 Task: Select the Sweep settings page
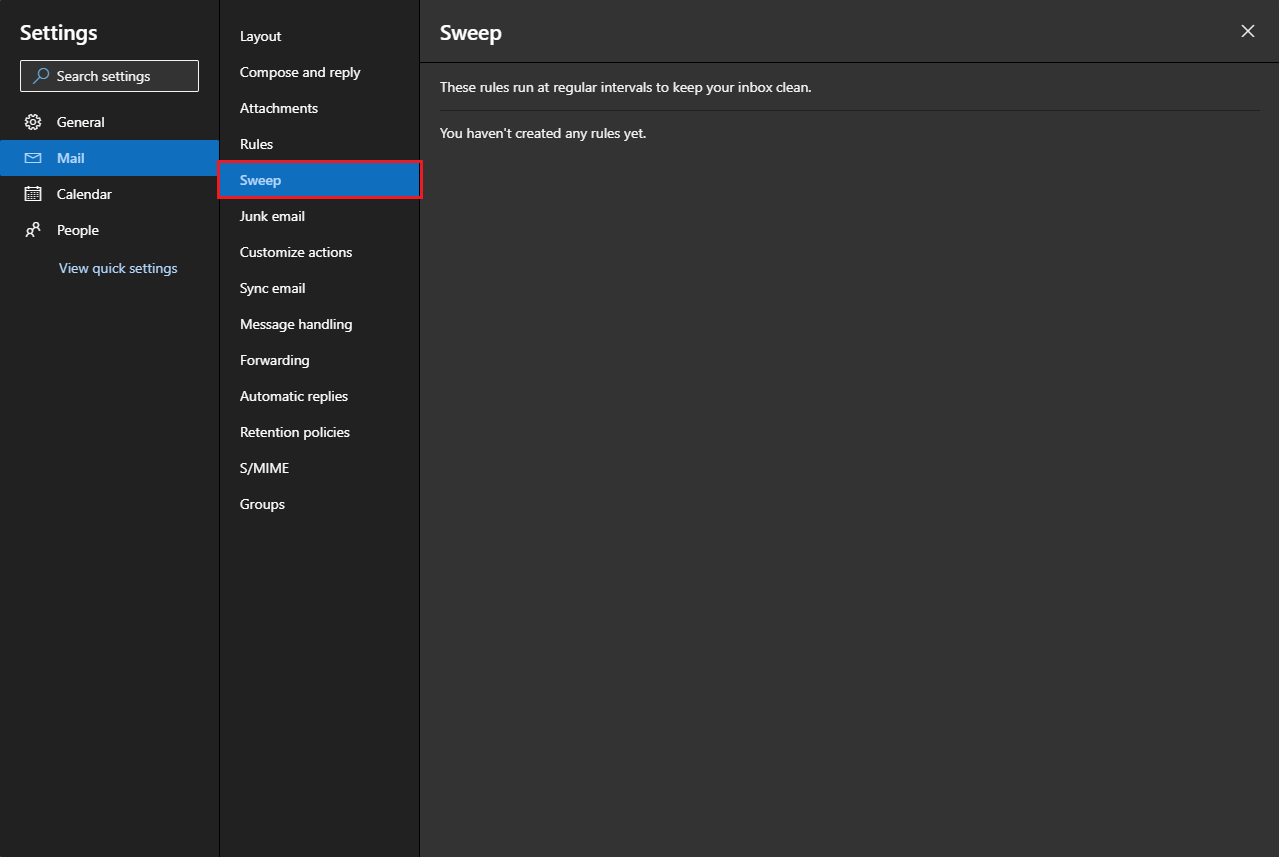320,180
